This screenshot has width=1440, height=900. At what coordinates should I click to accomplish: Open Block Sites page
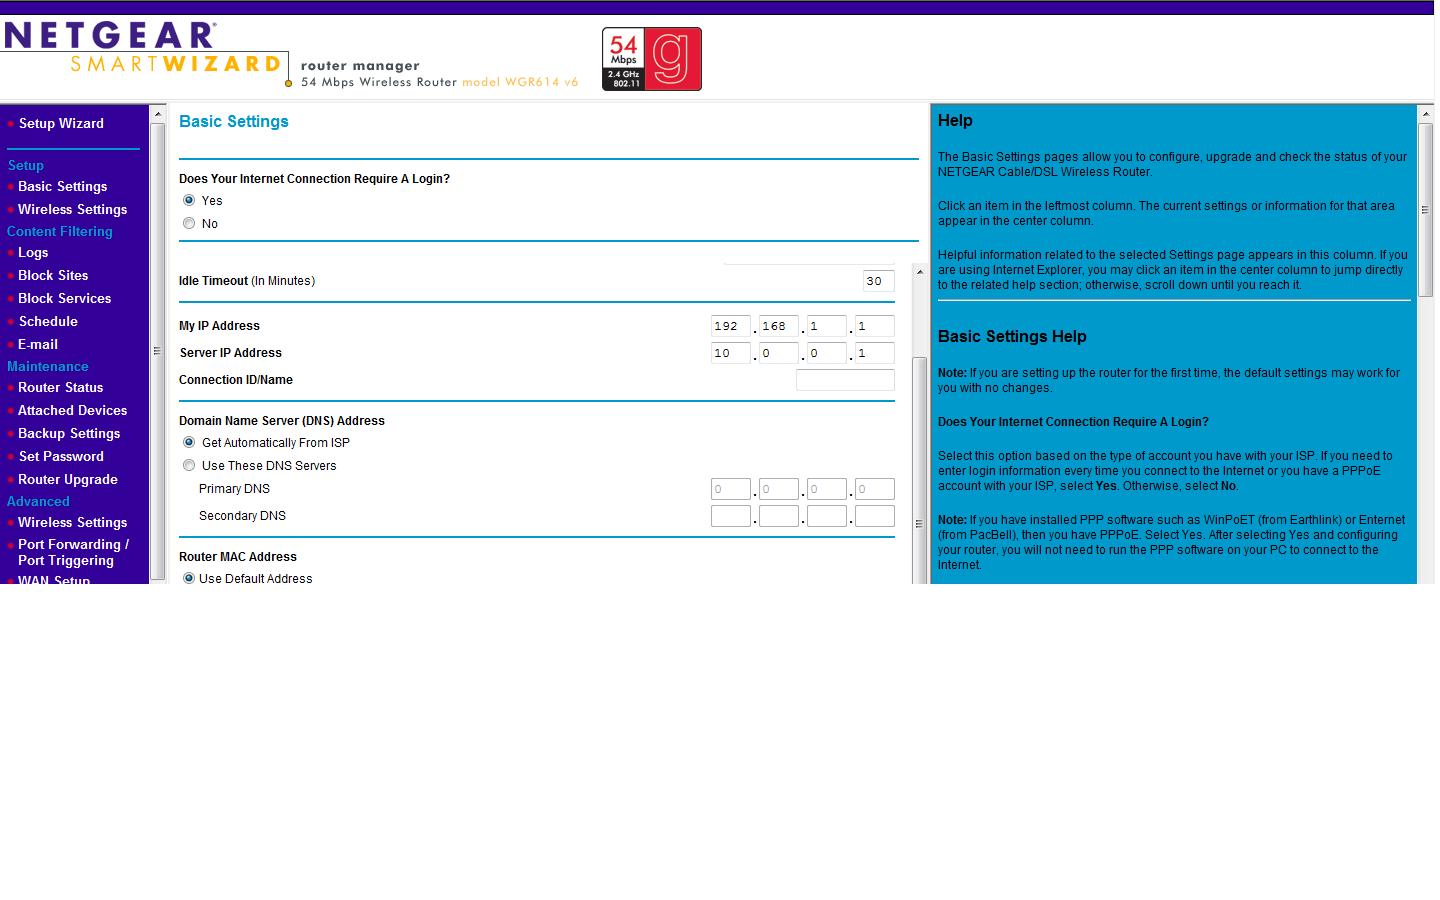coord(53,275)
